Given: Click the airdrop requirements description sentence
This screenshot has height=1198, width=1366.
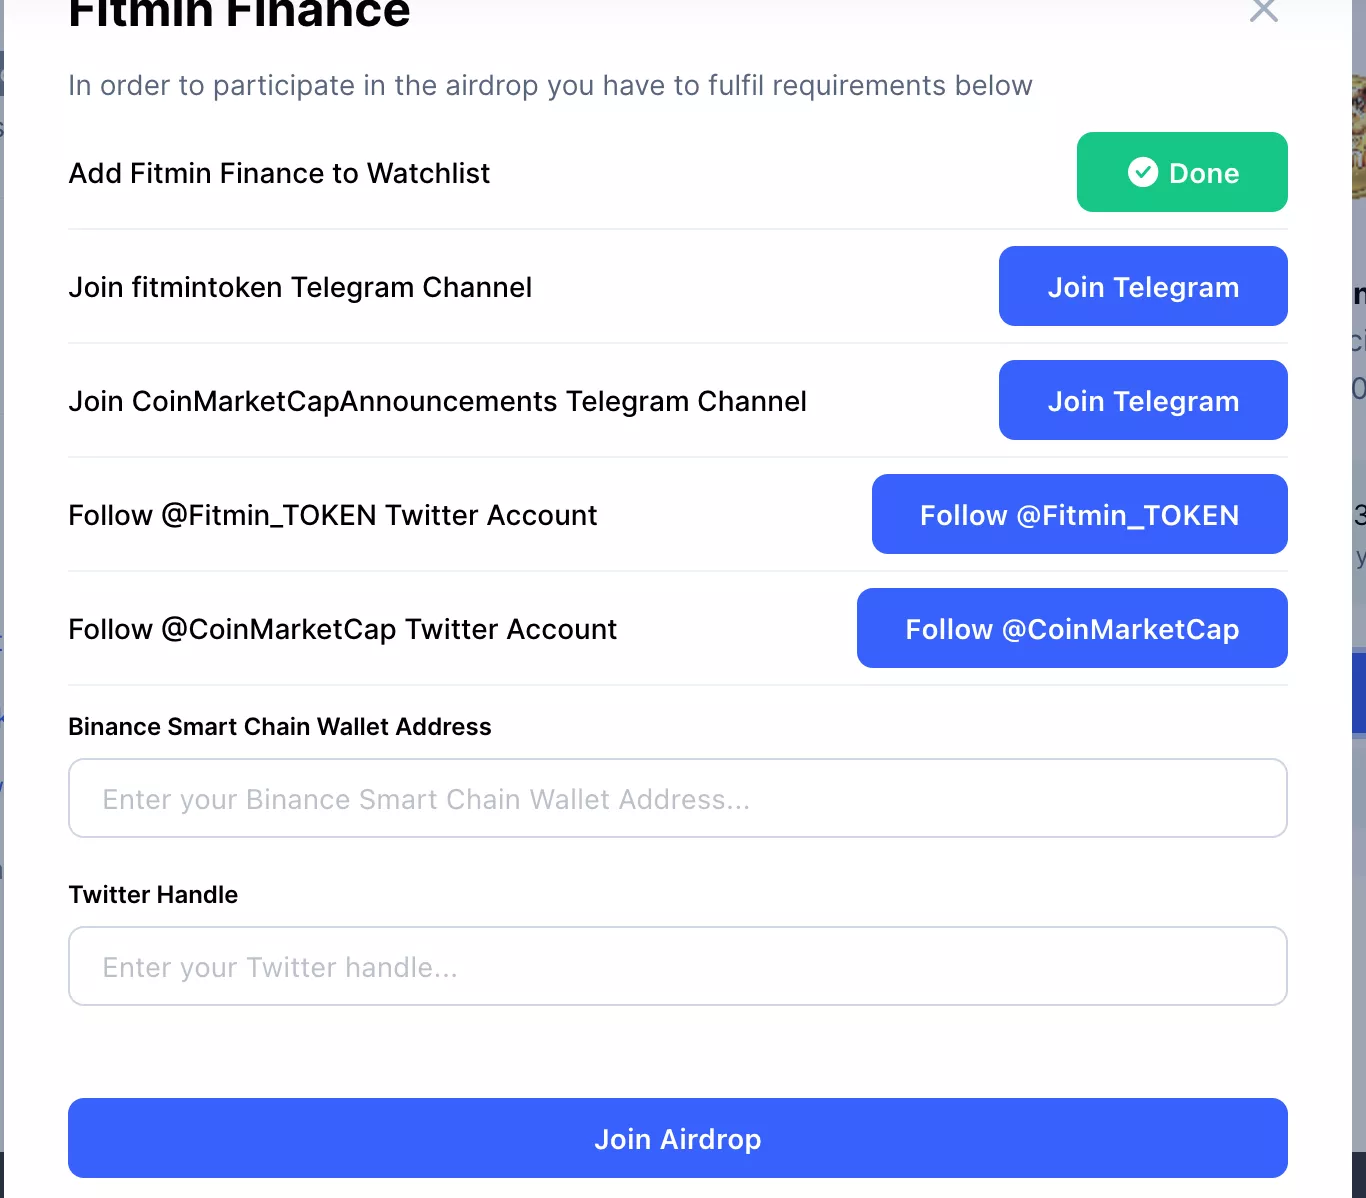Looking at the screenshot, I should 550,86.
